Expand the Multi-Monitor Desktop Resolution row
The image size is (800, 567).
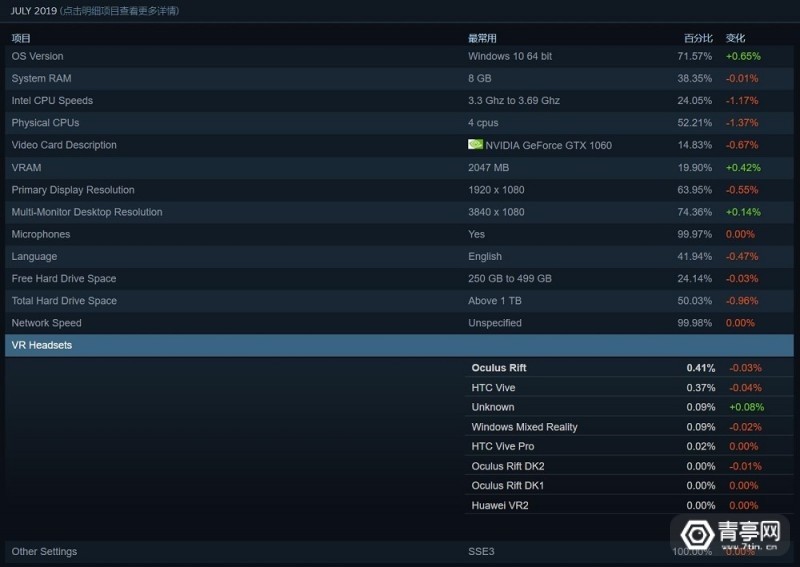399,212
